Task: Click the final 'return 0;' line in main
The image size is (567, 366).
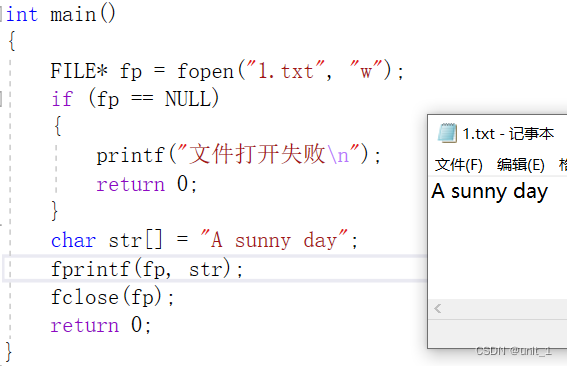Action: pos(101,325)
